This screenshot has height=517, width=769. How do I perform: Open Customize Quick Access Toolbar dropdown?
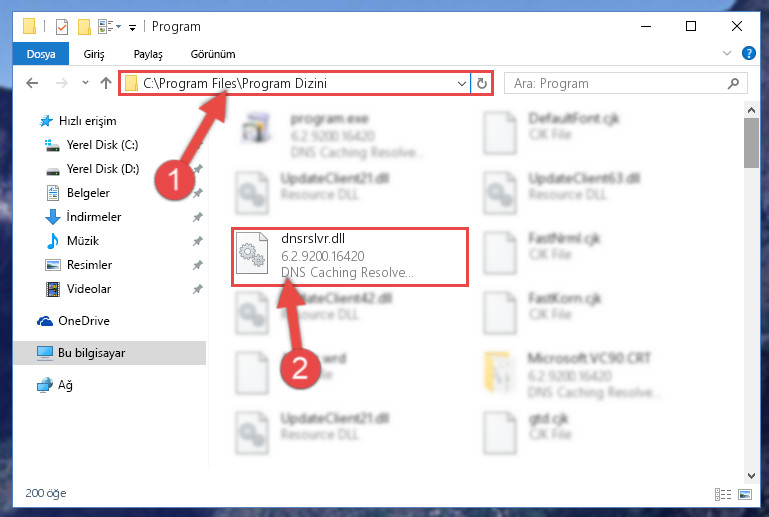(x=132, y=27)
